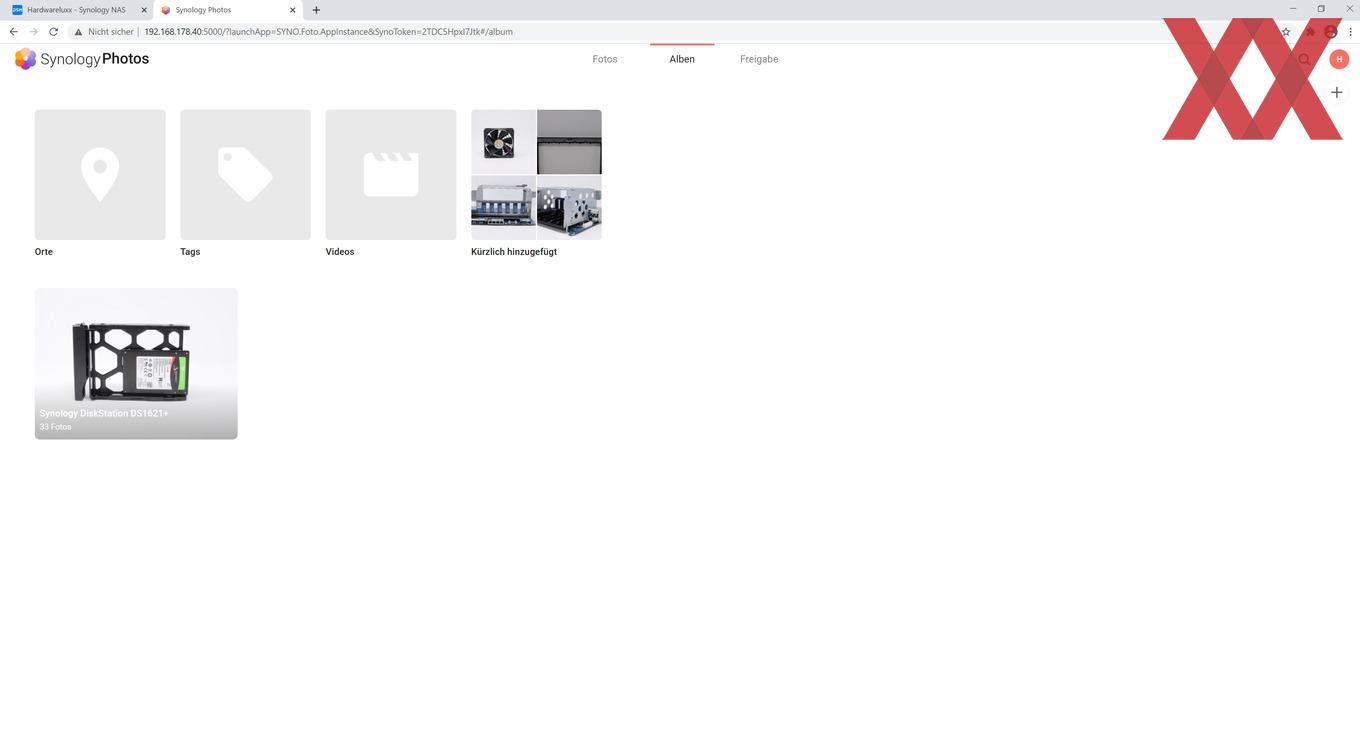1360x742 pixels.
Task: Open a new browser tab
Action: [x=316, y=10]
